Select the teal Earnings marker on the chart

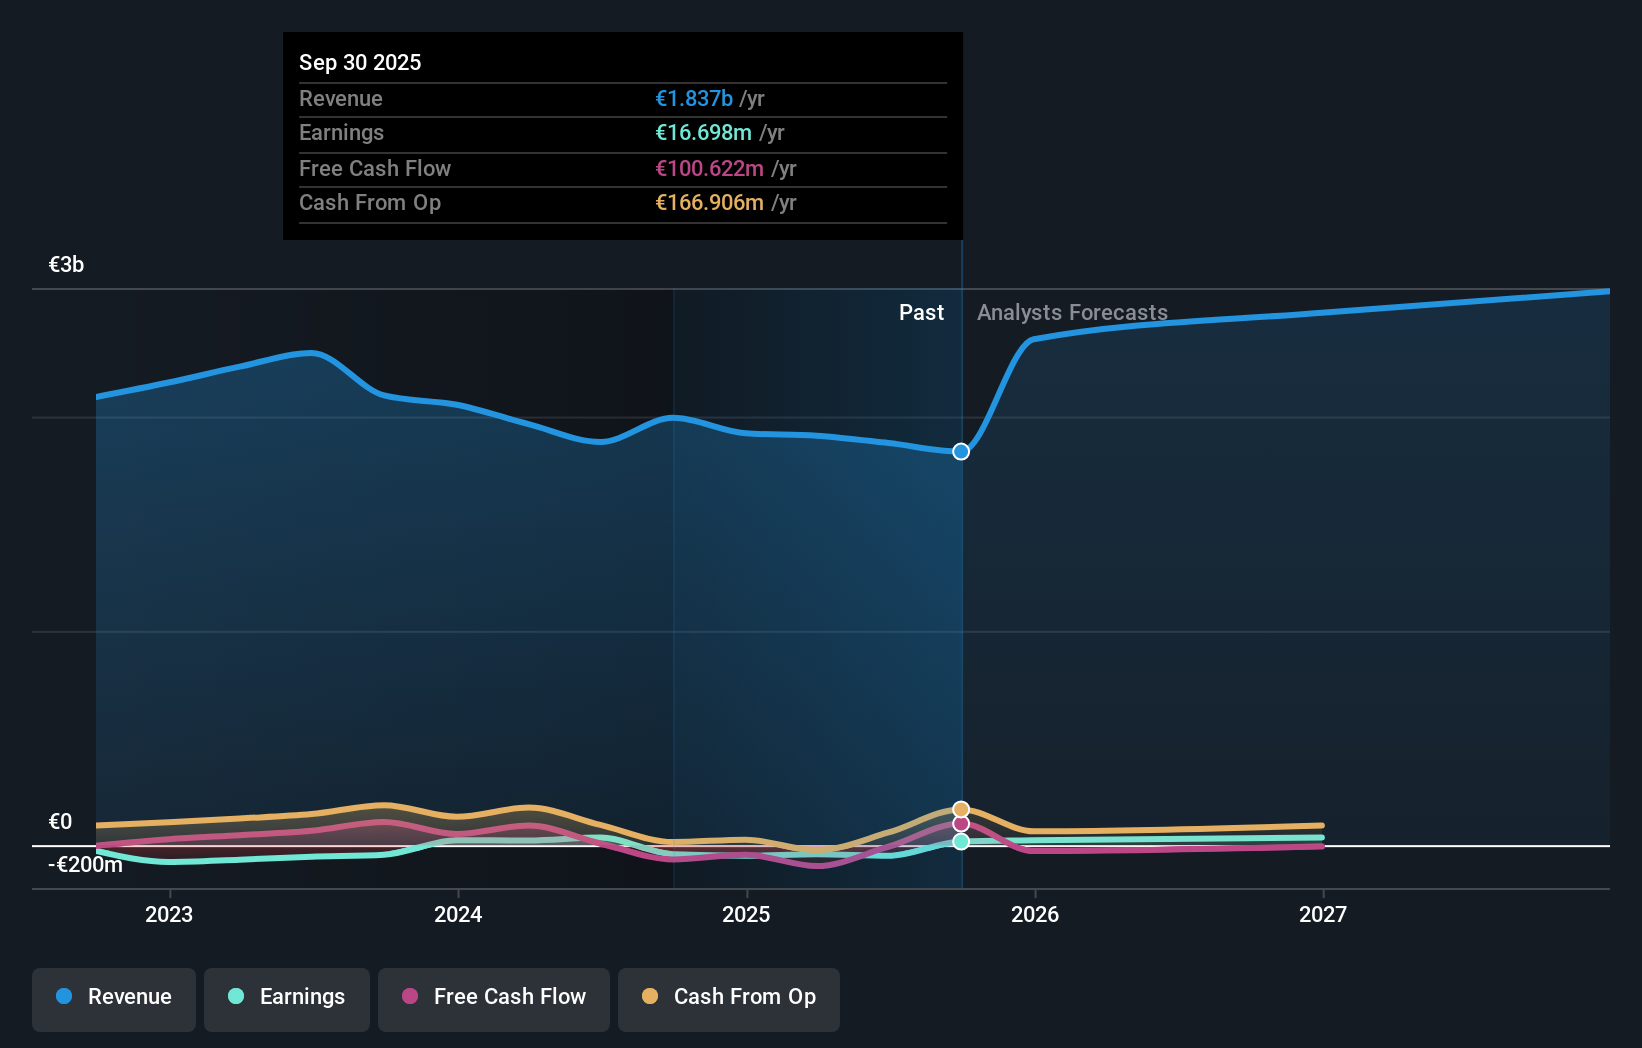[960, 842]
